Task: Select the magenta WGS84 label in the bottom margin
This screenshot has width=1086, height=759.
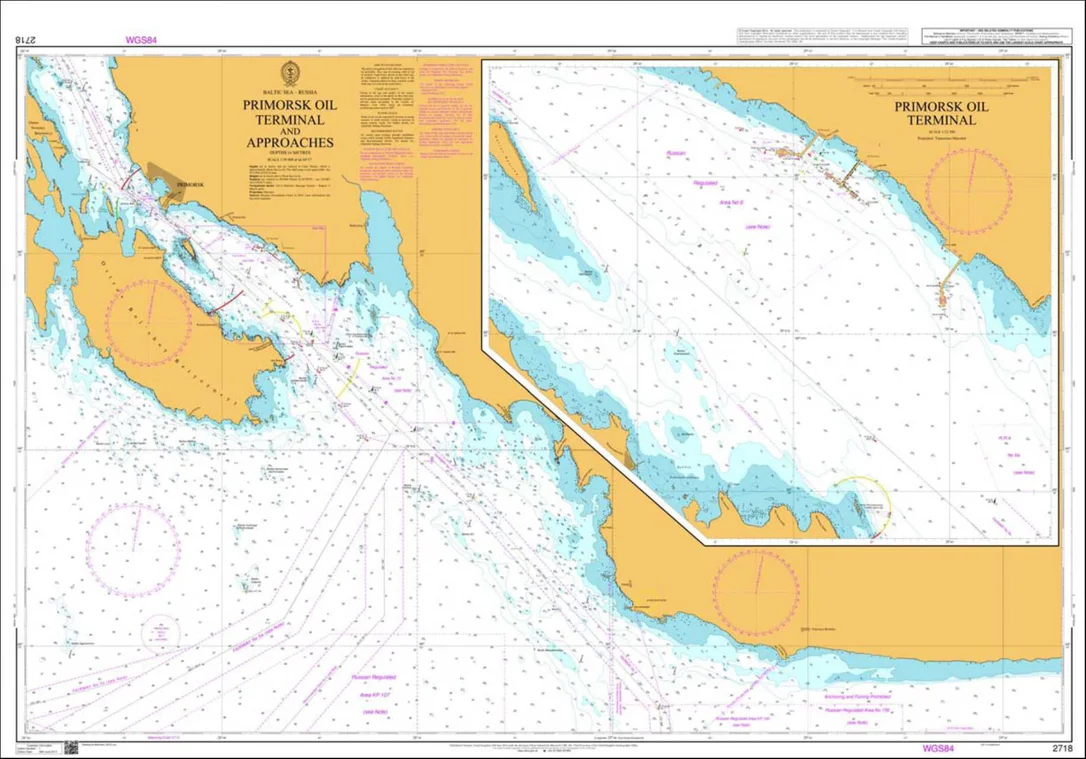Action: click(938, 749)
